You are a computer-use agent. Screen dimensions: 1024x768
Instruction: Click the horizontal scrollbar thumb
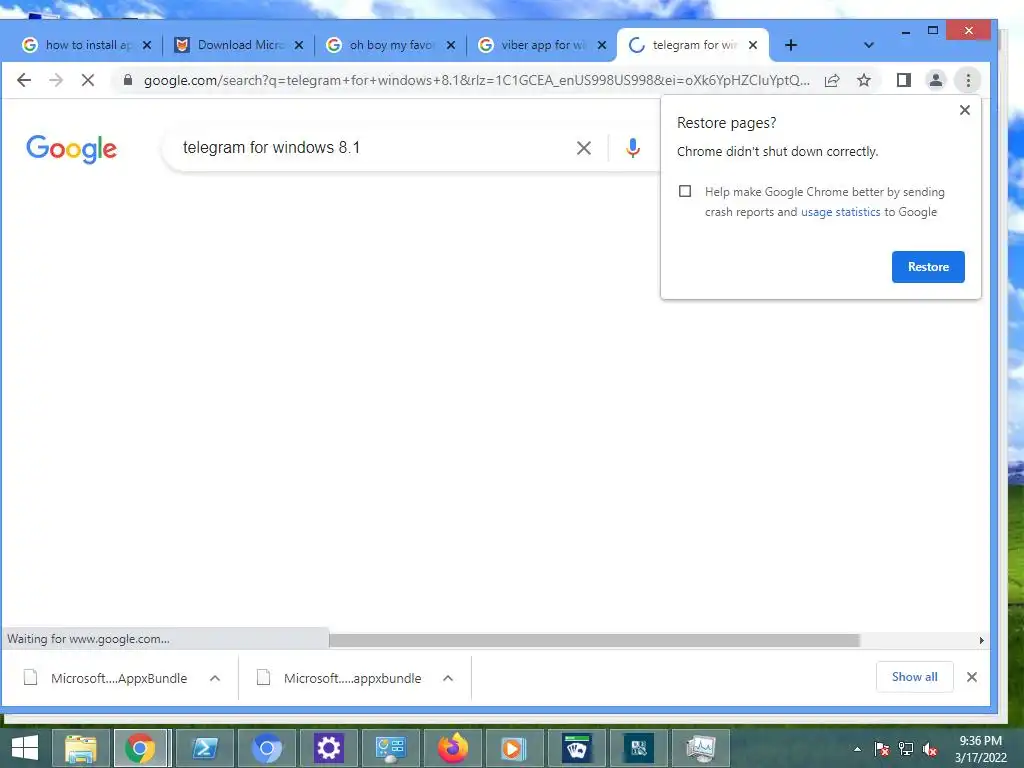(594, 640)
